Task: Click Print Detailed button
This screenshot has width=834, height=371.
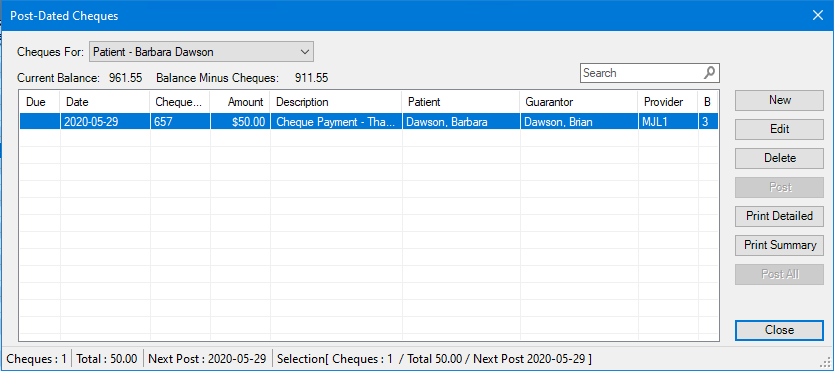Action: point(779,216)
